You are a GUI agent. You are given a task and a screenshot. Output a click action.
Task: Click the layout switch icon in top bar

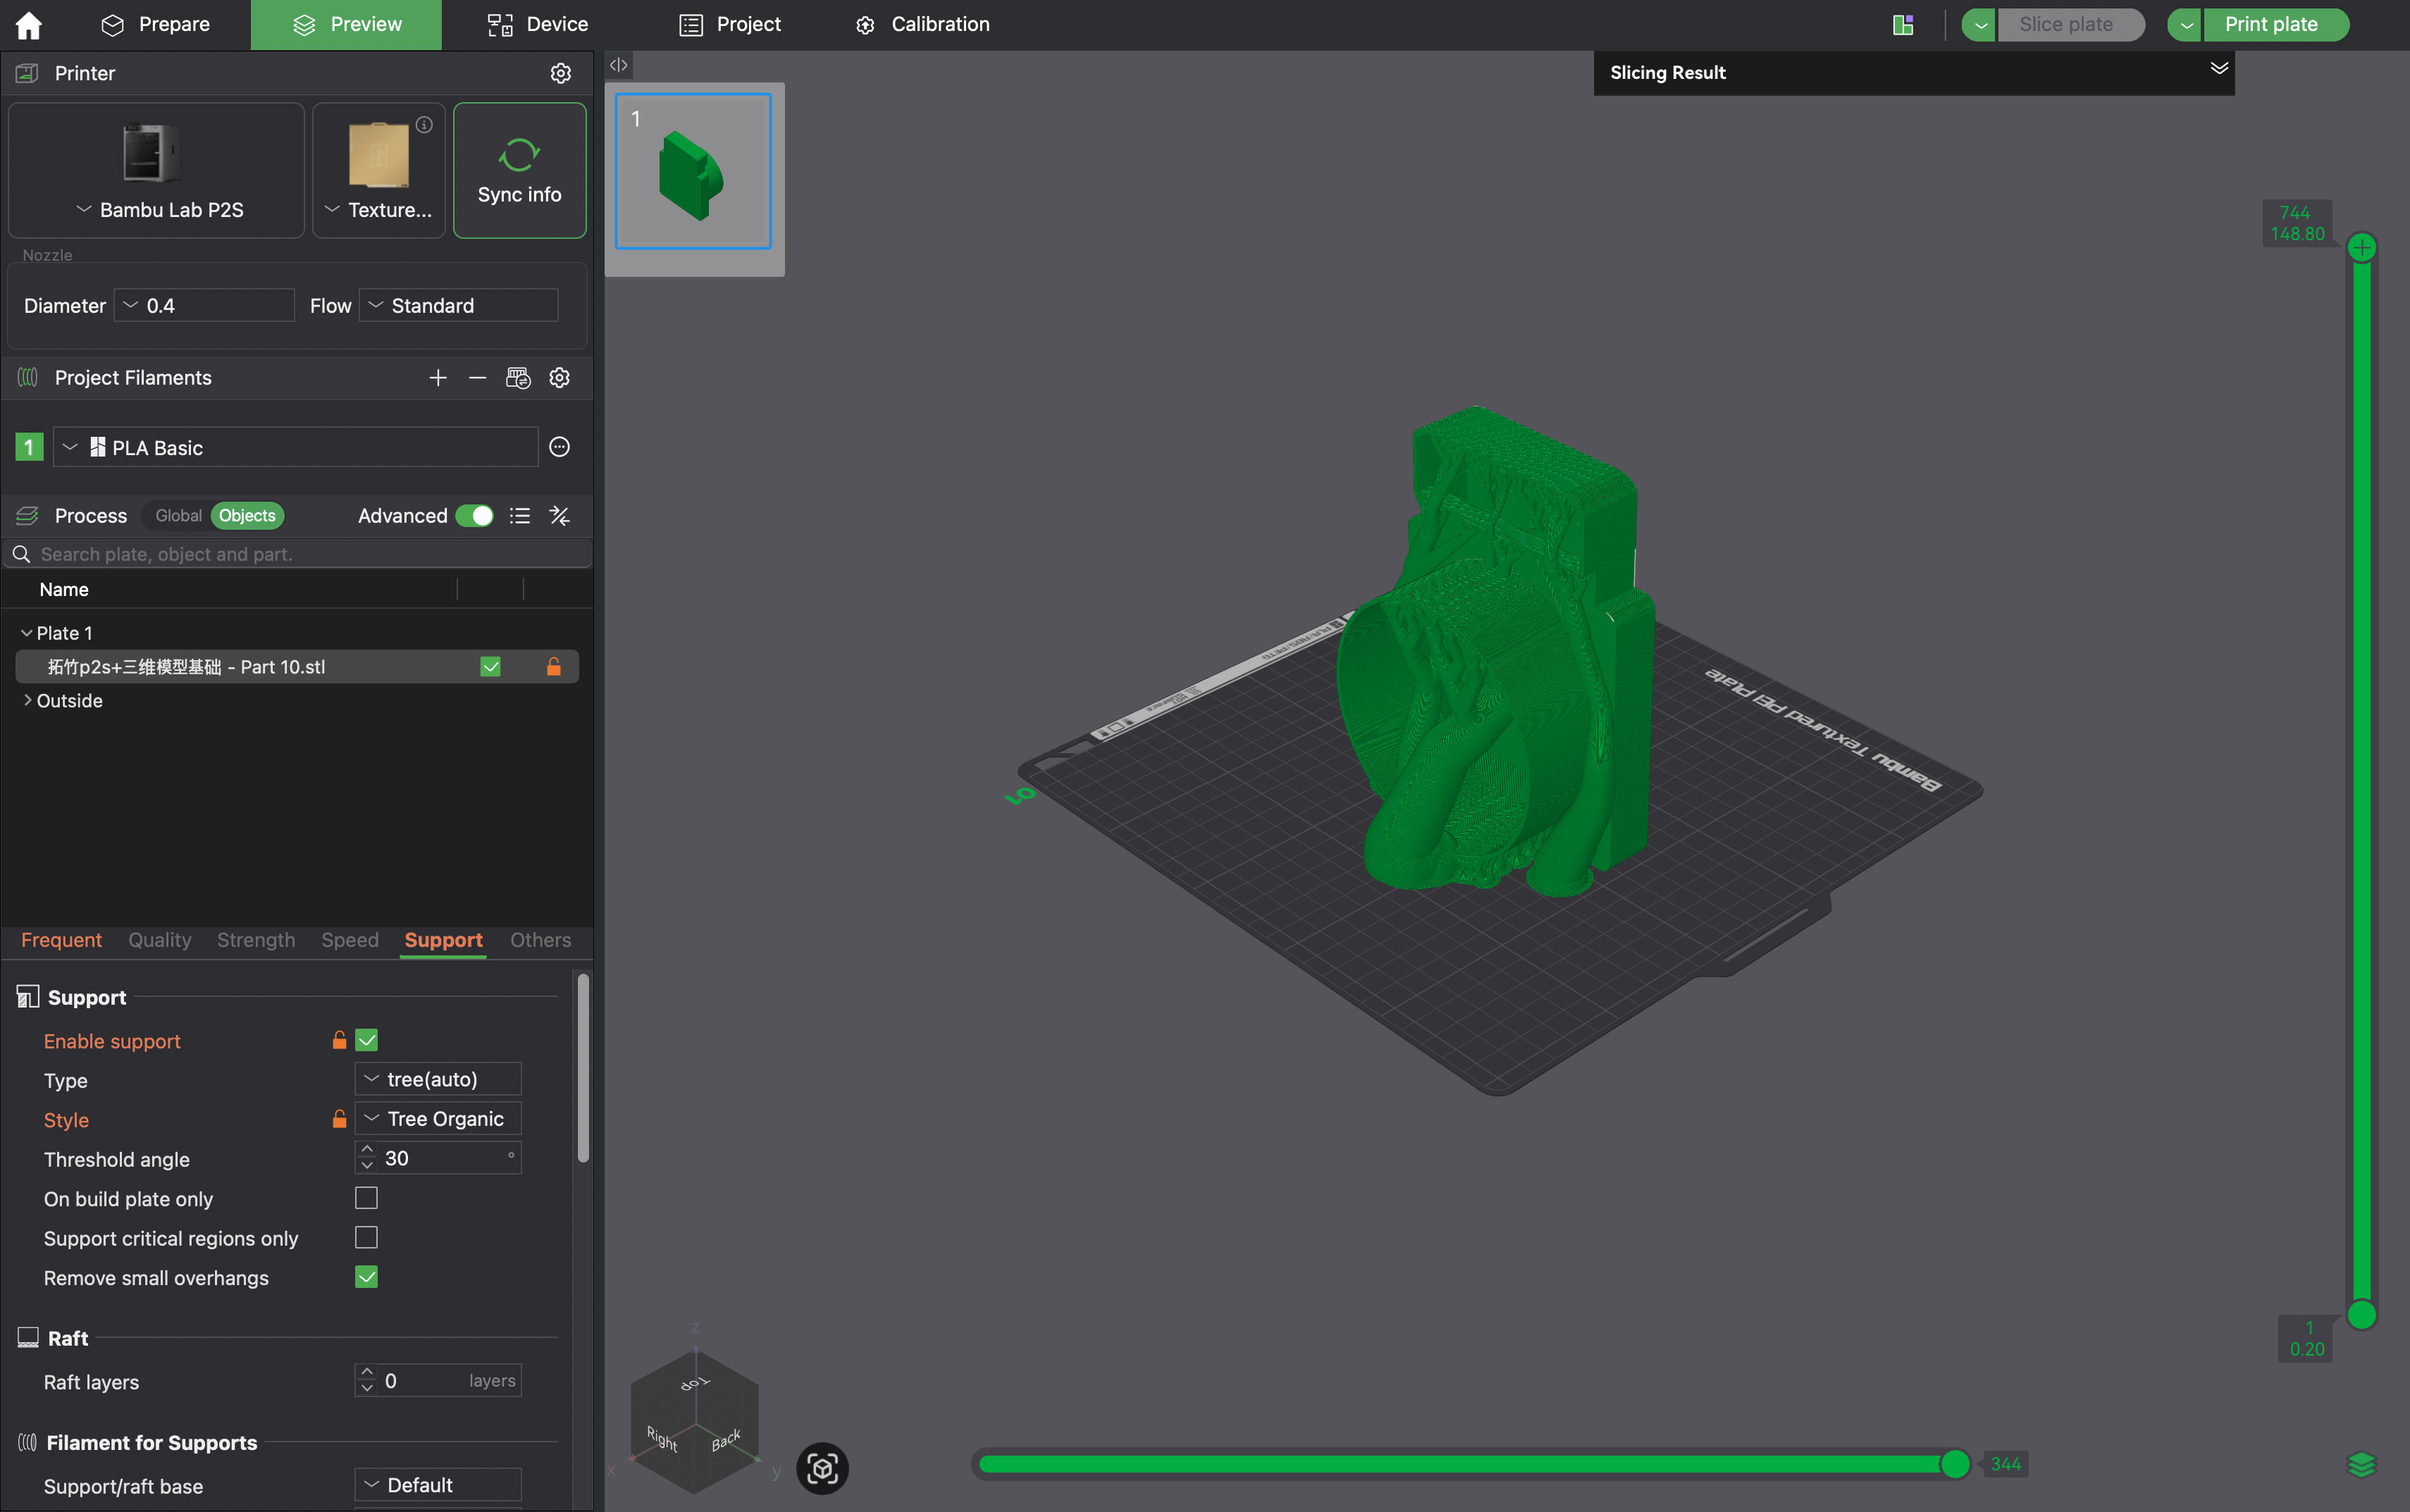coord(1903,25)
